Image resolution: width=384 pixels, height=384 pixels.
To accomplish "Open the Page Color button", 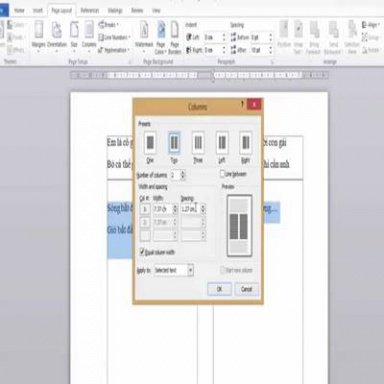I will coord(161,37).
